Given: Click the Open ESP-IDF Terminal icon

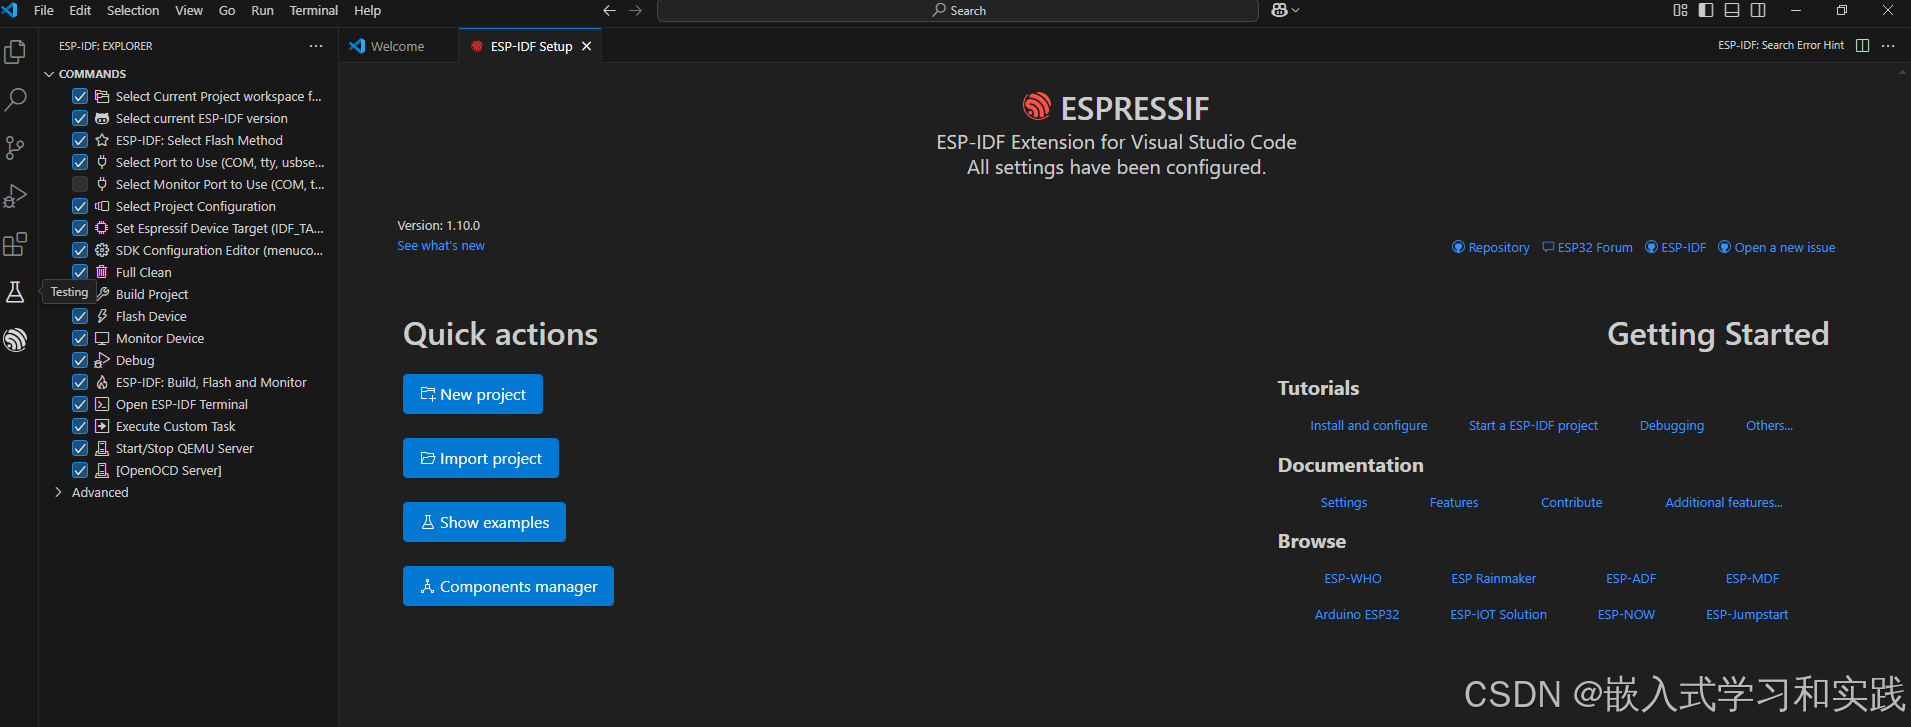Looking at the screenshot, I should pyautogui.click(x=102, y=404).
